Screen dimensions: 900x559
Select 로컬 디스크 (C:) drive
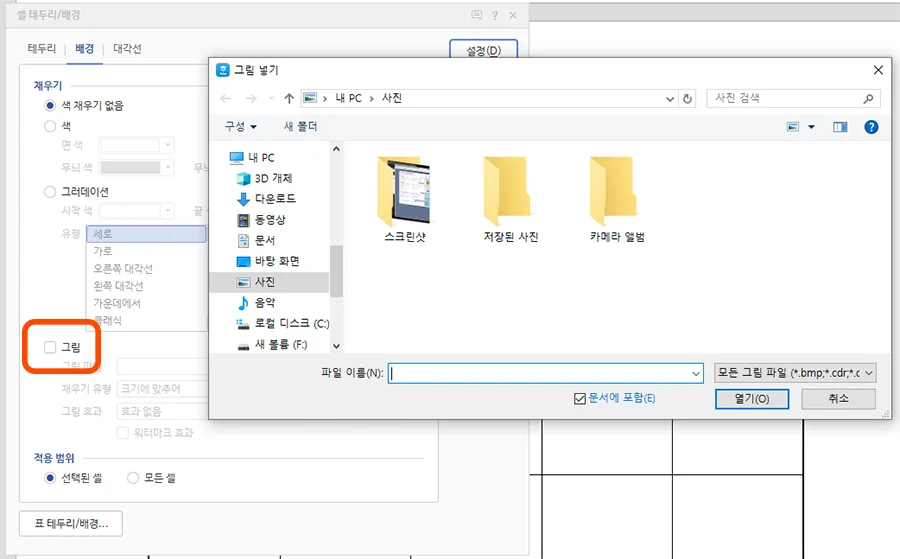pyautogui.click(x=283, y=323)
